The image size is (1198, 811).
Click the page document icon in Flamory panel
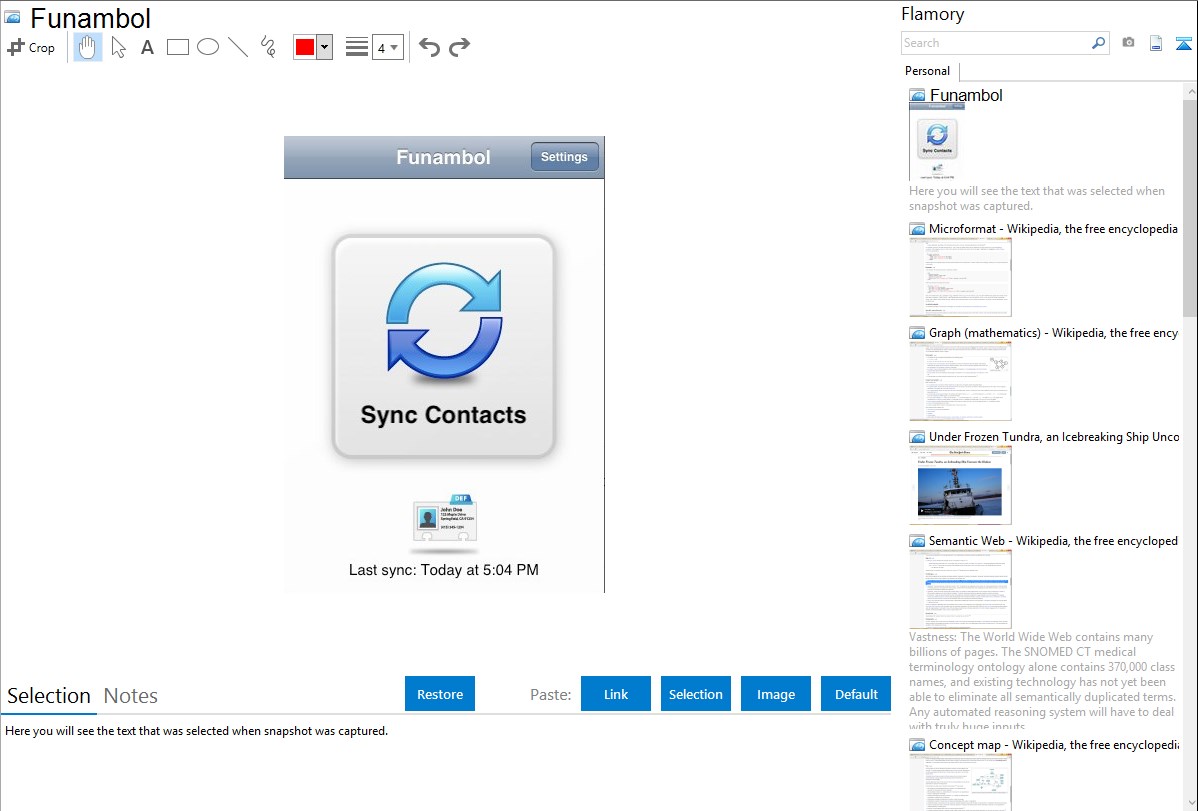point(1156,43)
